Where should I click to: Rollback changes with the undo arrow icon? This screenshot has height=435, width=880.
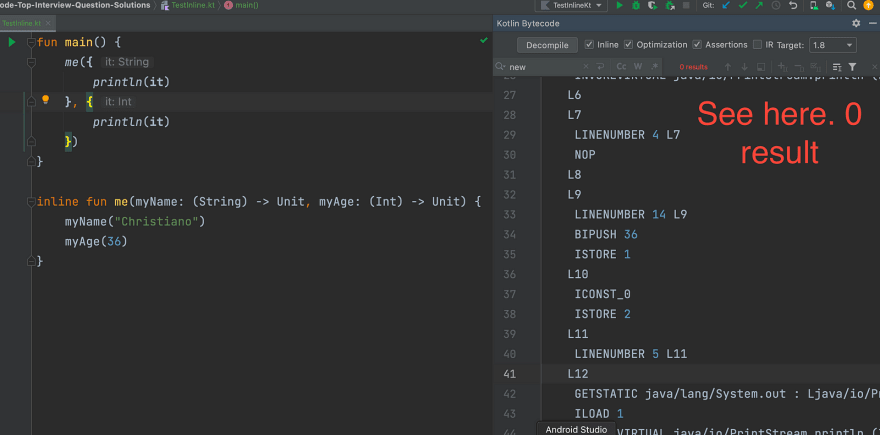pyautogui.click(x=793, y=5)
